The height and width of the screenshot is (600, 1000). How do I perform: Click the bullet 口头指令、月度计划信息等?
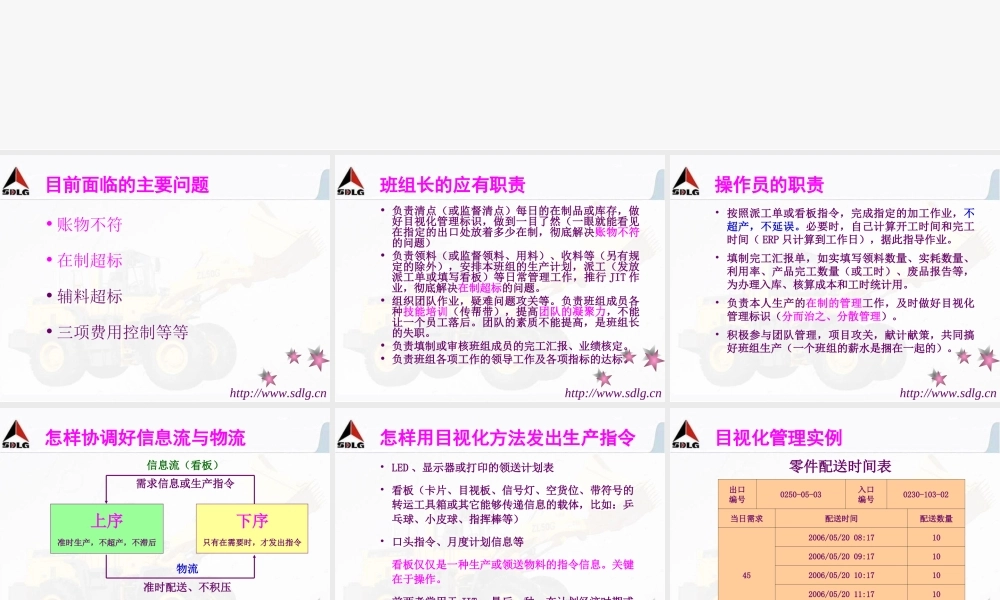(457, 542)
